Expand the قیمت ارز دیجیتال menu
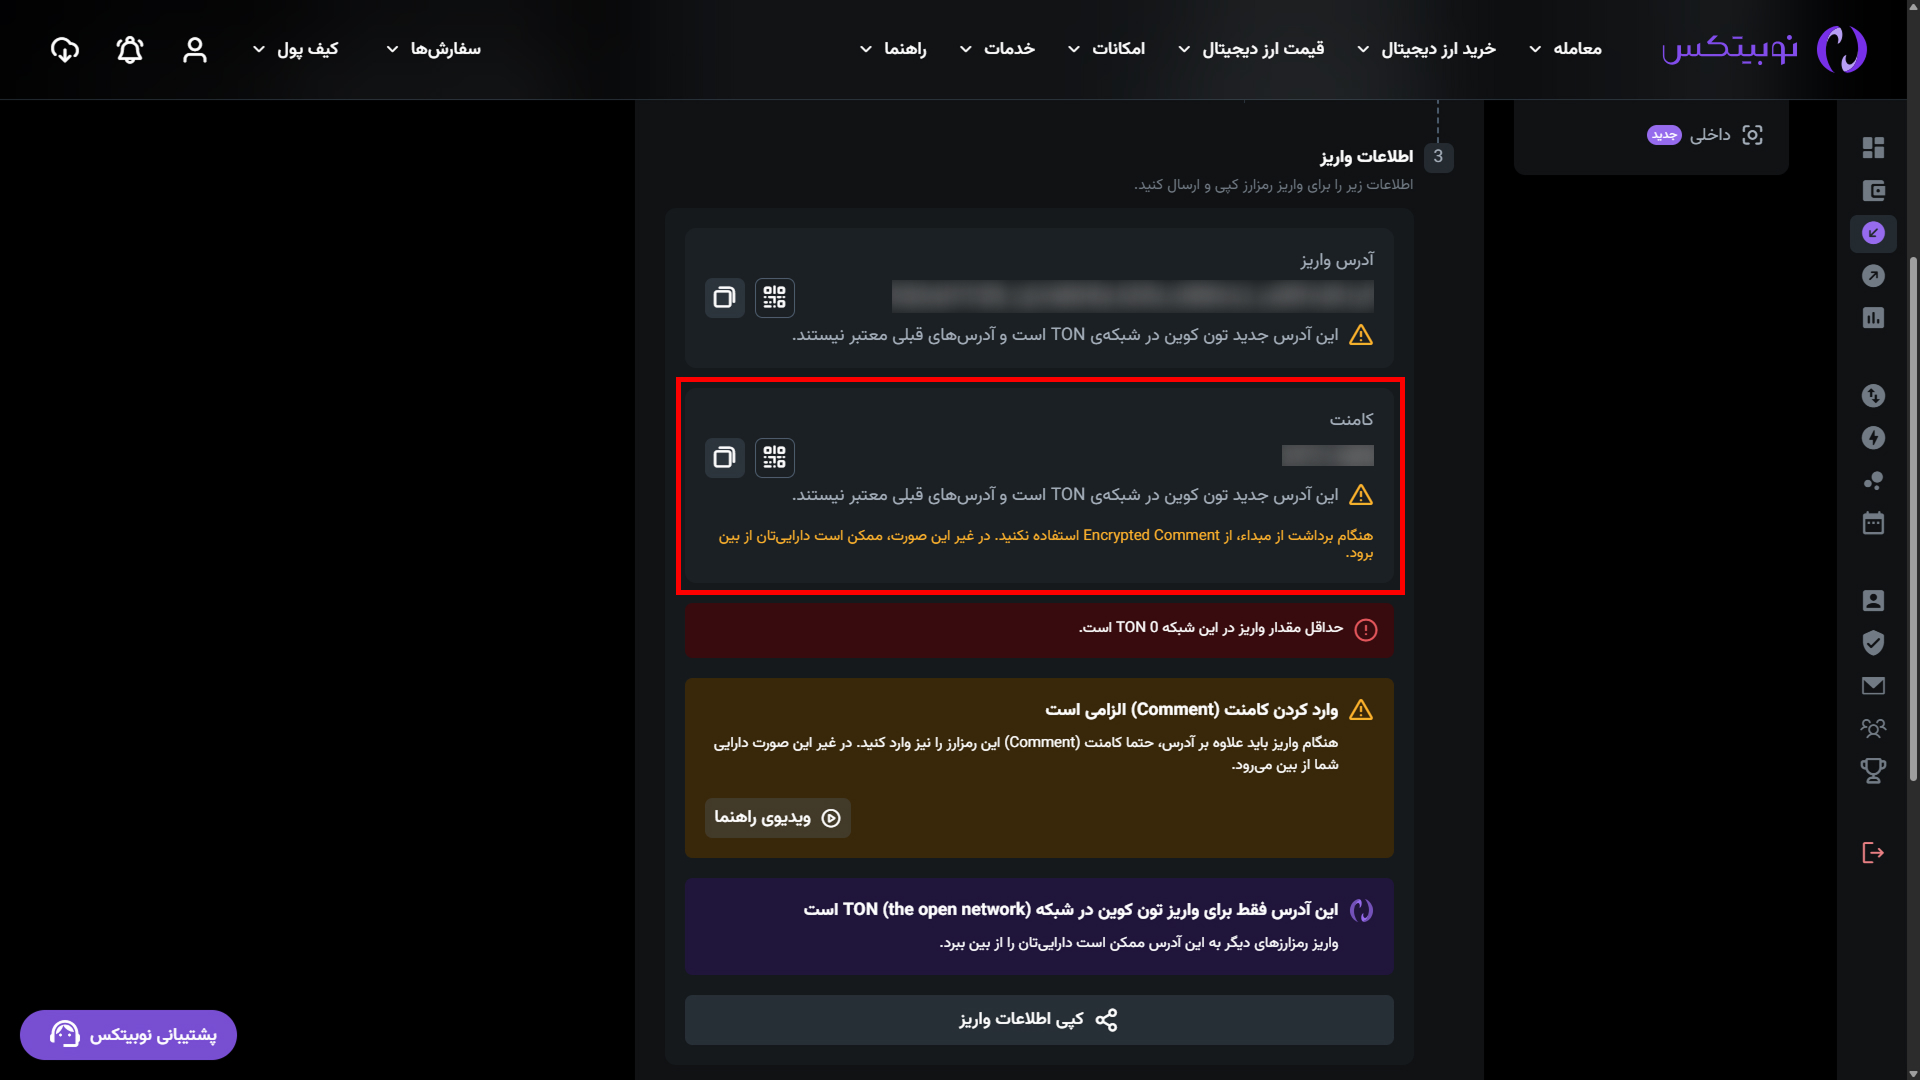Viewport: 1920px width, 1080px height. point(1251,49)
